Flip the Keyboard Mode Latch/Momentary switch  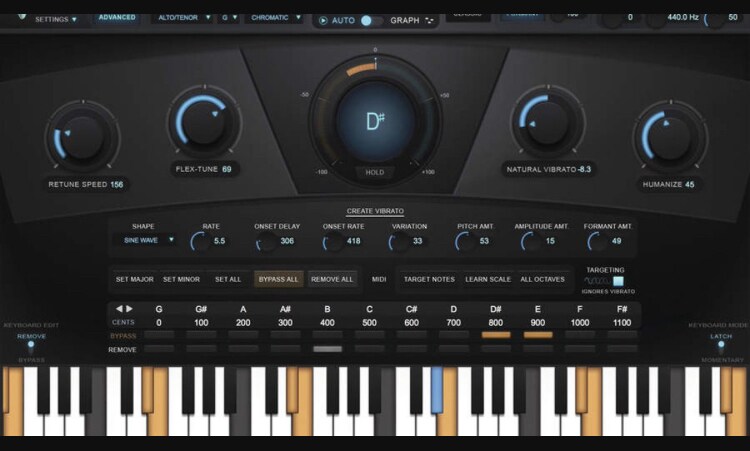pos(721,348)
